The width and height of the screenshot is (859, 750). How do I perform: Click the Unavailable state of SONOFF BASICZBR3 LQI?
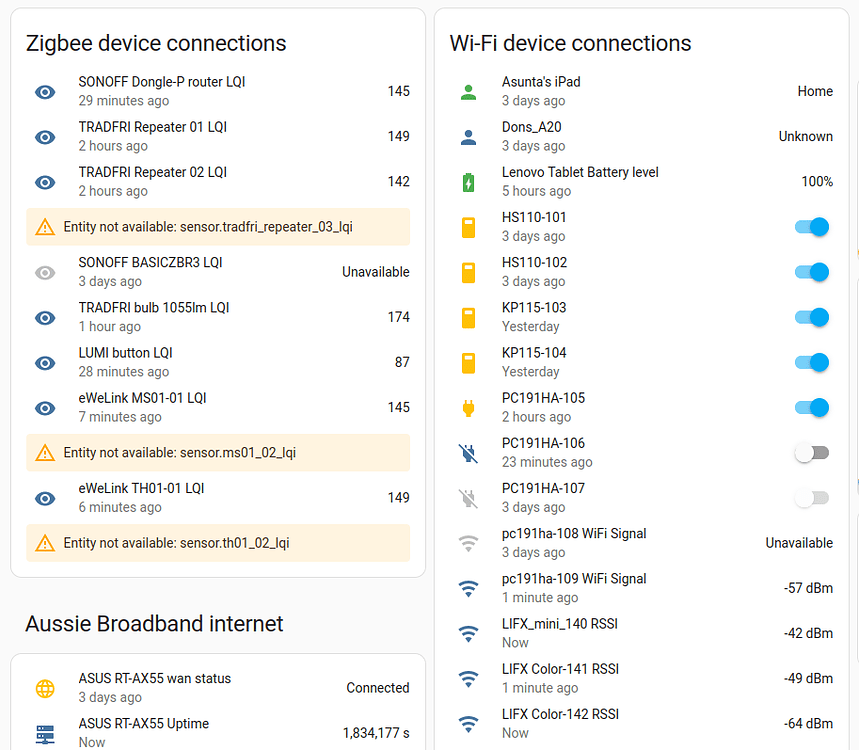click(x=376, y=272)
